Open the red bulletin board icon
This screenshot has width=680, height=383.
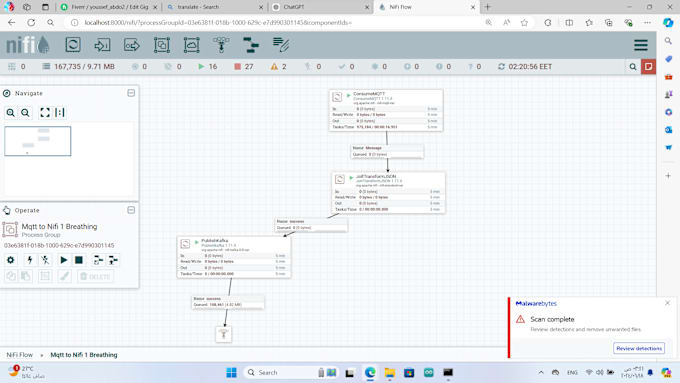[x=648, y=67]
